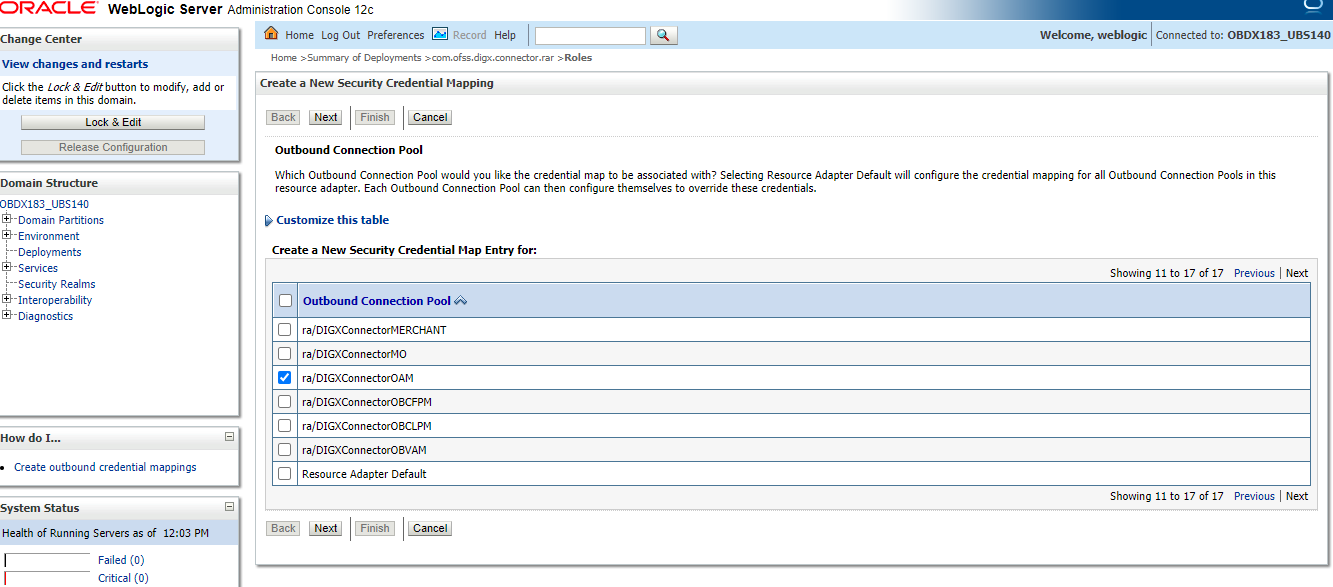Click Home breadcrumb link
The height and width of the screenshot is (587, 1333).
tap(284, 58)
